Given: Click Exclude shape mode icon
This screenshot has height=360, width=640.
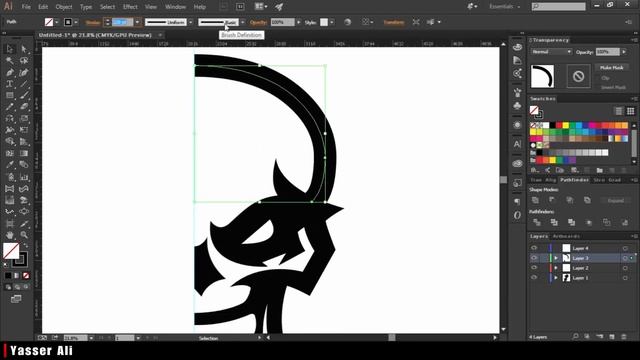Looking at the screenshot, I should tap(587, 200).
